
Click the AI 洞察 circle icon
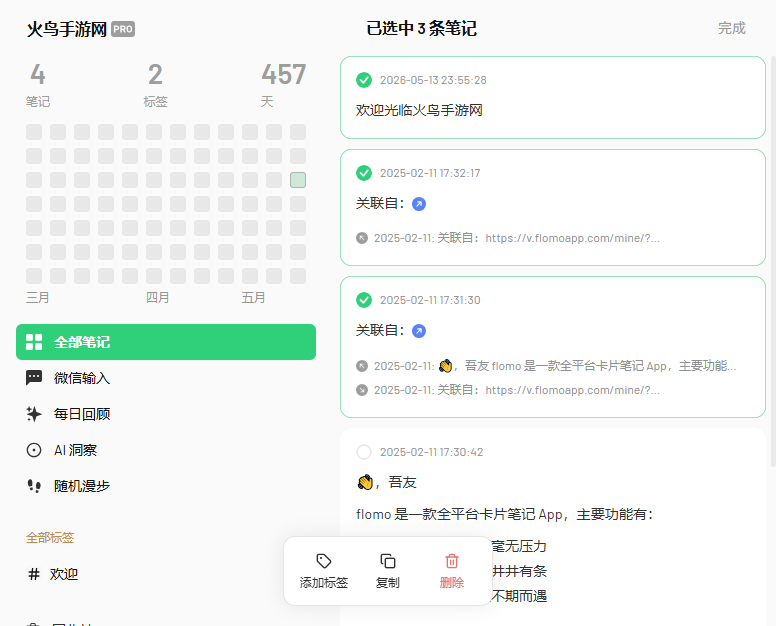[34, 450]
